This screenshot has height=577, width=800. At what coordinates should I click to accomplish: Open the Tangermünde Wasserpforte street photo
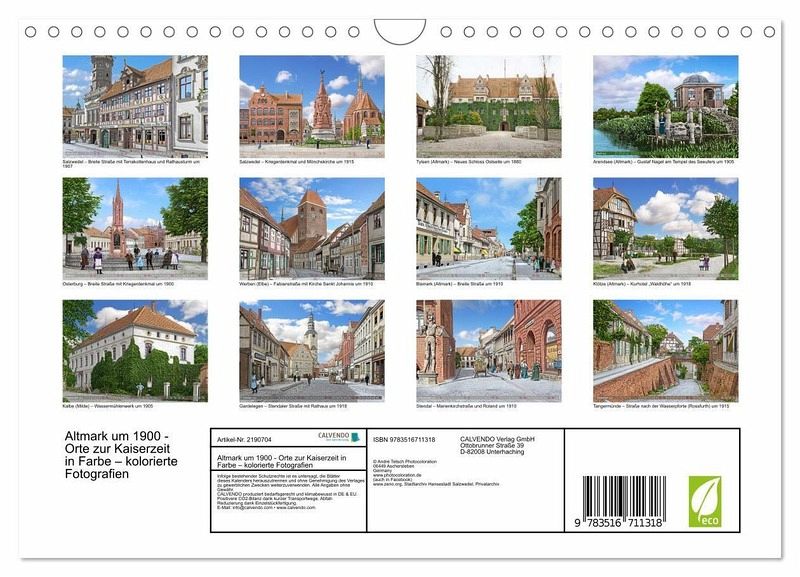point(665,351)
